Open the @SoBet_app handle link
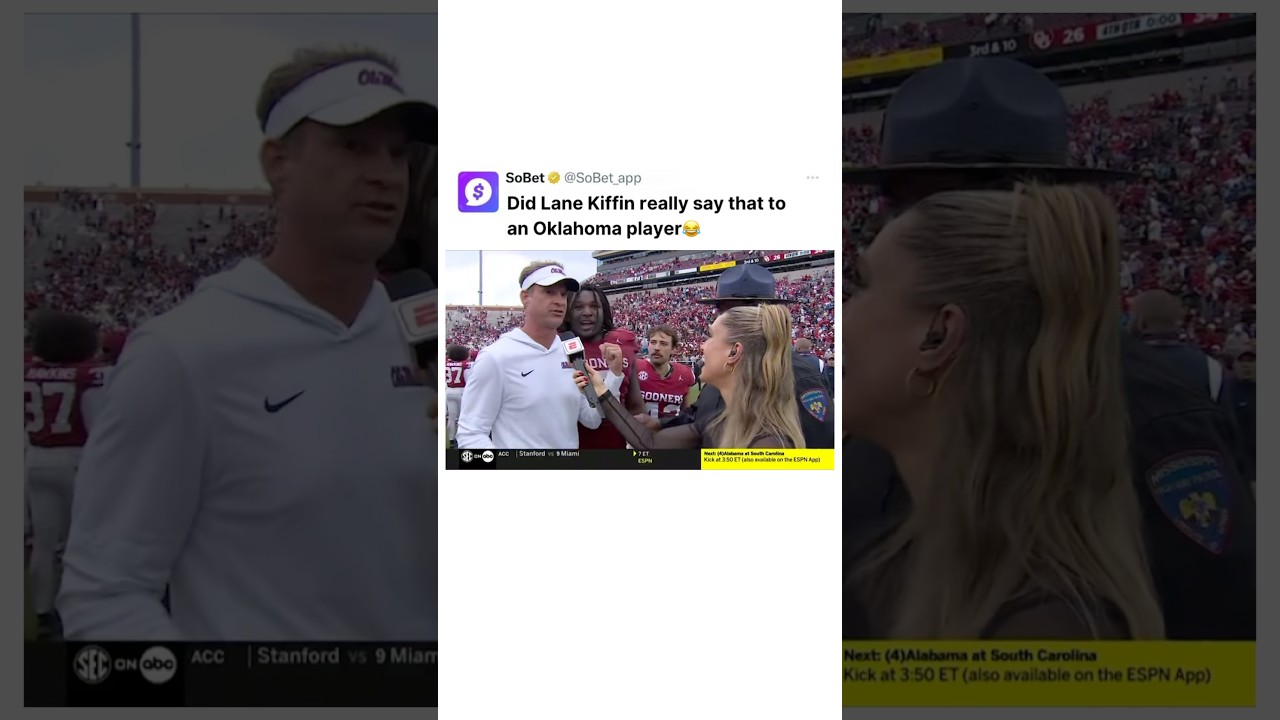1280x720 pixels. click(602, 178)
